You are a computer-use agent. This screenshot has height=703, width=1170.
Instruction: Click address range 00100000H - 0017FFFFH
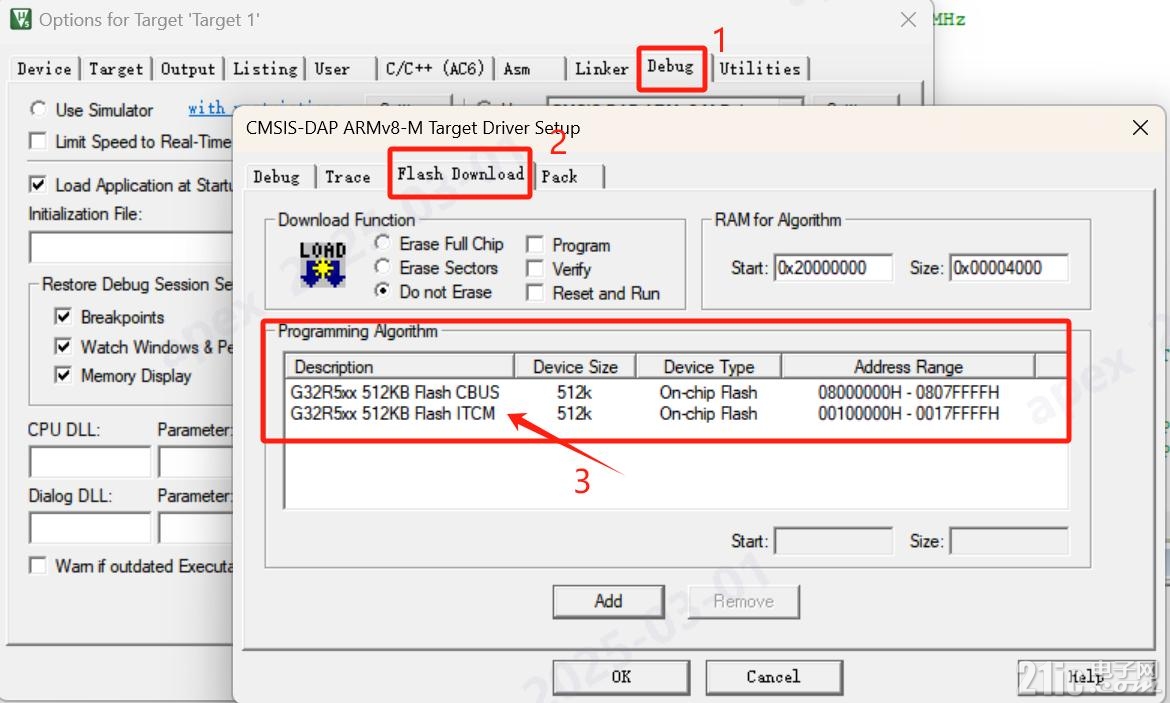tap(908, 413)
